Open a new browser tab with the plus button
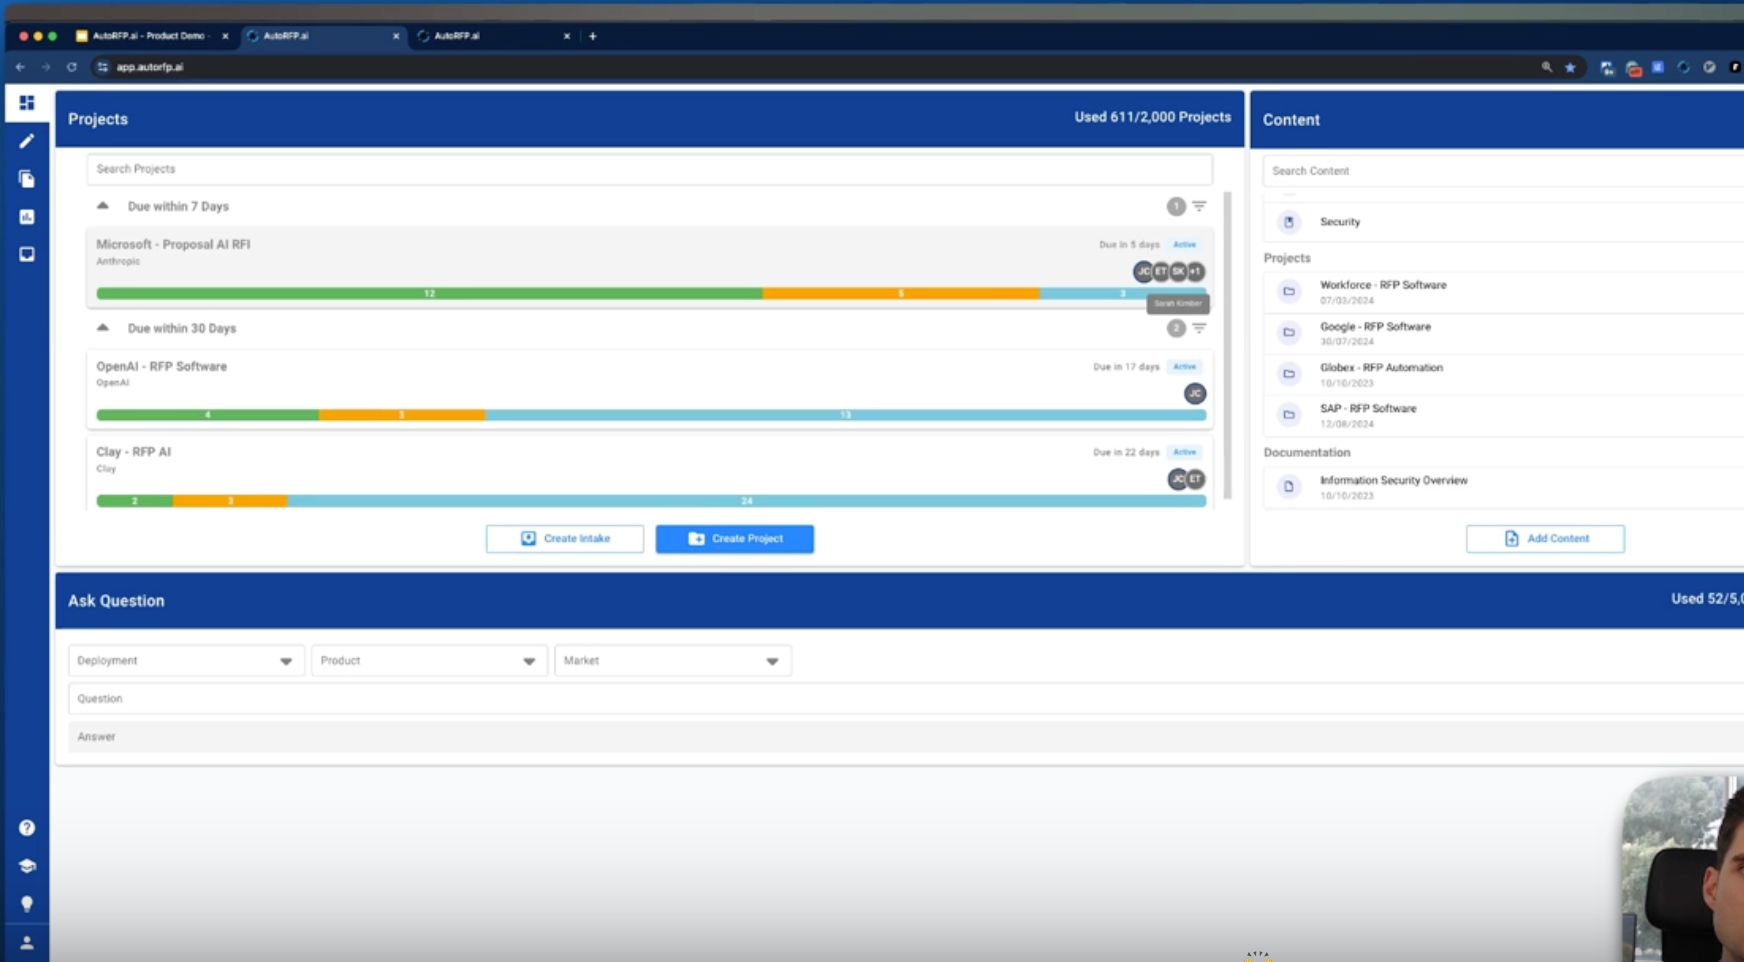The width and height of the screenshot is (1744, 962). point(593,36)
